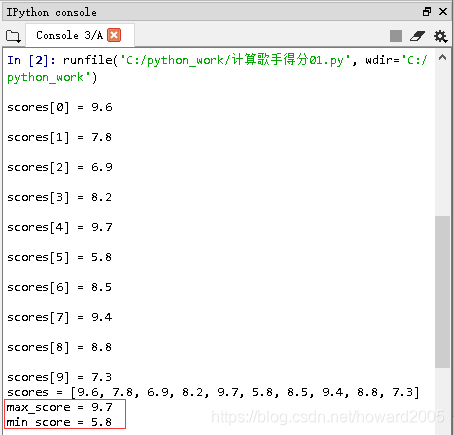Image resolution: width=454 pixels, height=435 pixels.
Task: Select the line scores[7] = 9.4
Action: click(60, 318)
